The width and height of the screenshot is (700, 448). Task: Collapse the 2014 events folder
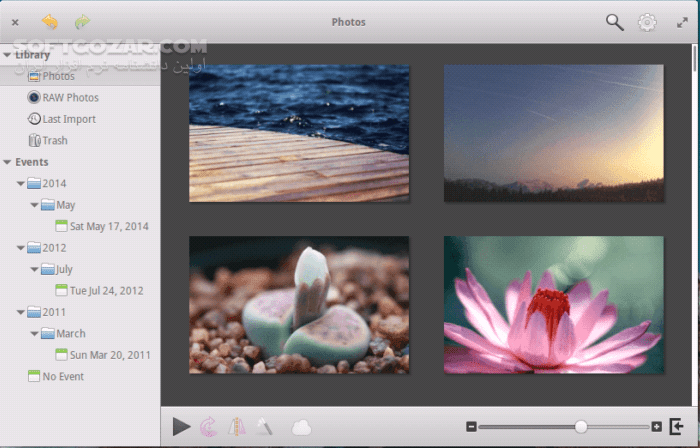(x=20, y=184)
